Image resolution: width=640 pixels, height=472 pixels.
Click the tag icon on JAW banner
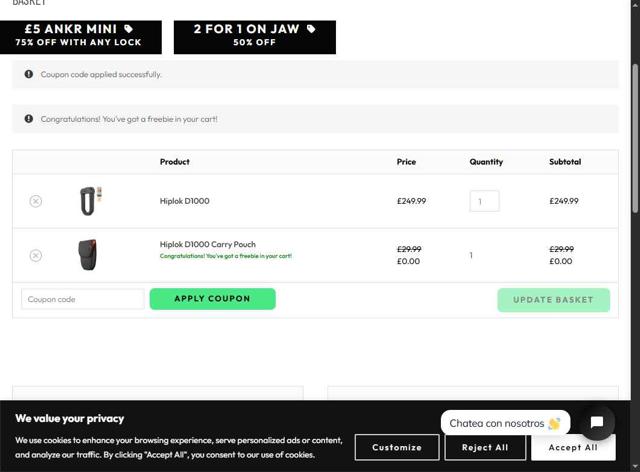pyautogui.click(x=311, y=29)
